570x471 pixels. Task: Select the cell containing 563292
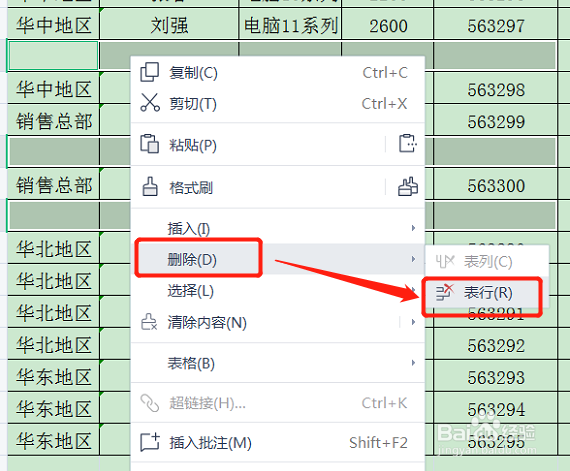(495, 345)
